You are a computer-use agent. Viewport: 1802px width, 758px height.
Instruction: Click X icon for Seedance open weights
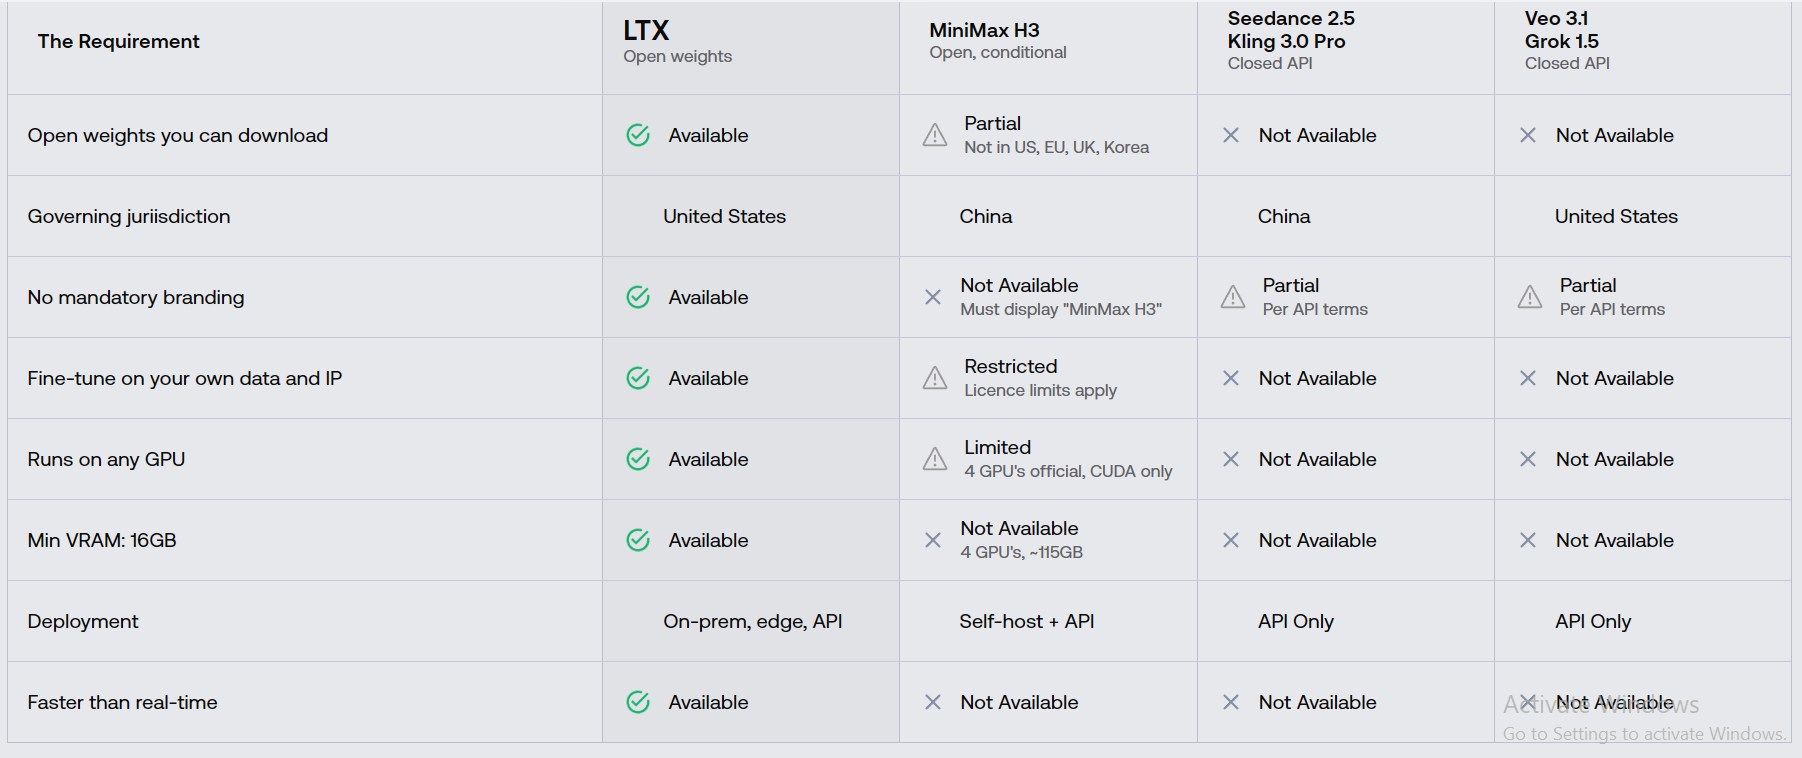(1231, 135)
